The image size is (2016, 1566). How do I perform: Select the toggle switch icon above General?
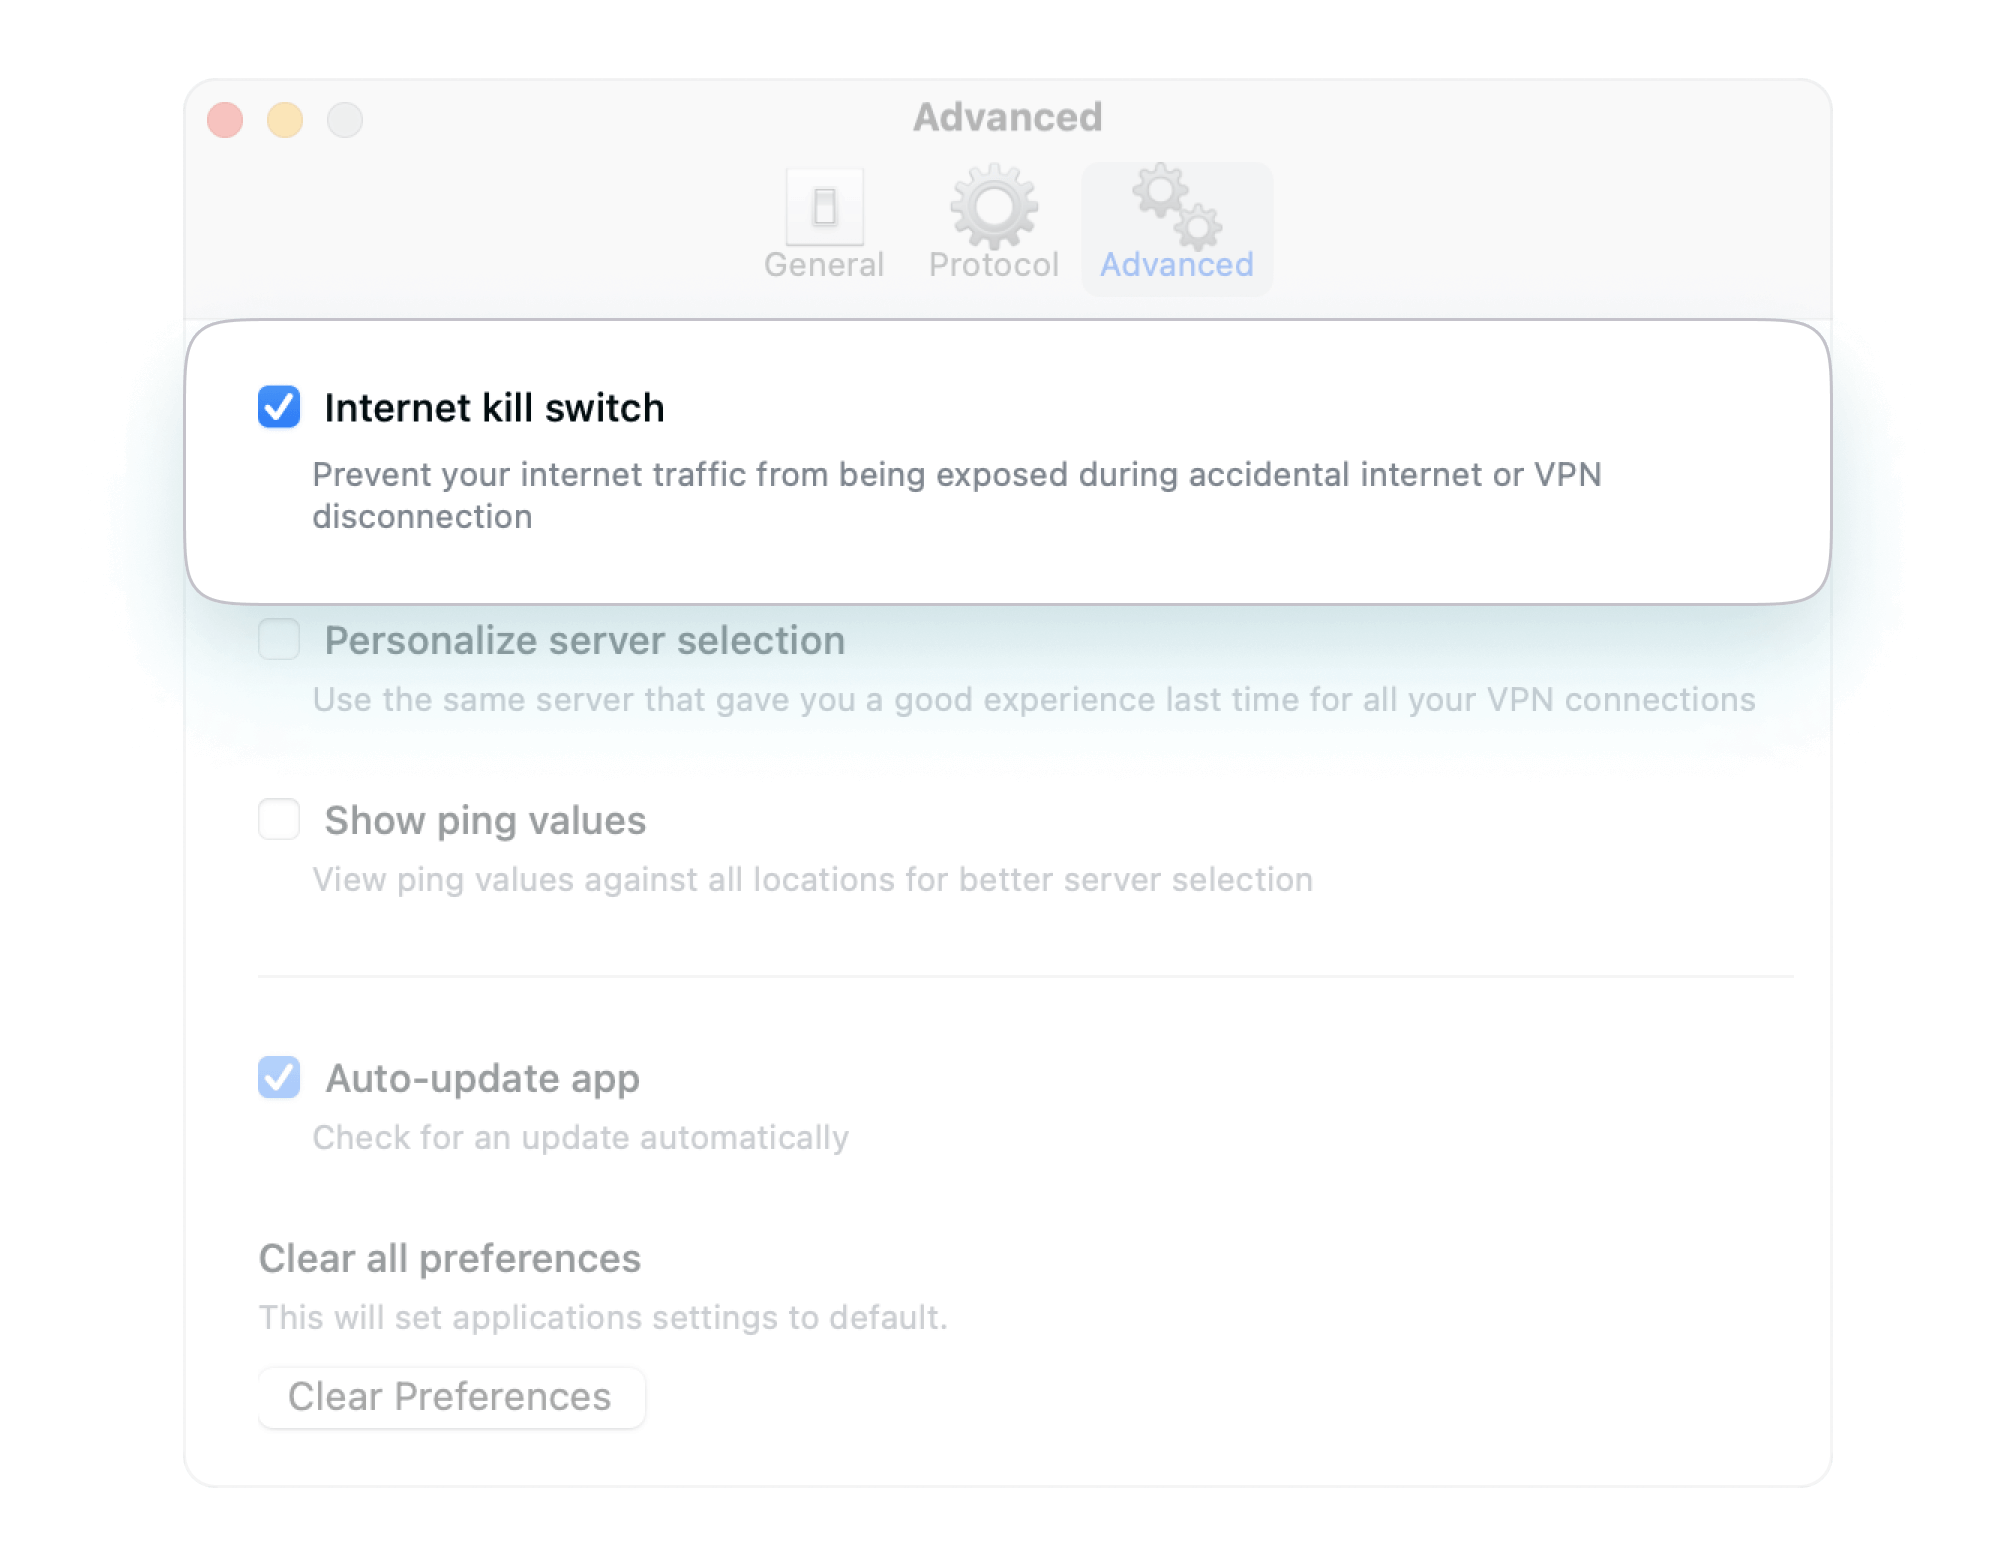point(822,210)
